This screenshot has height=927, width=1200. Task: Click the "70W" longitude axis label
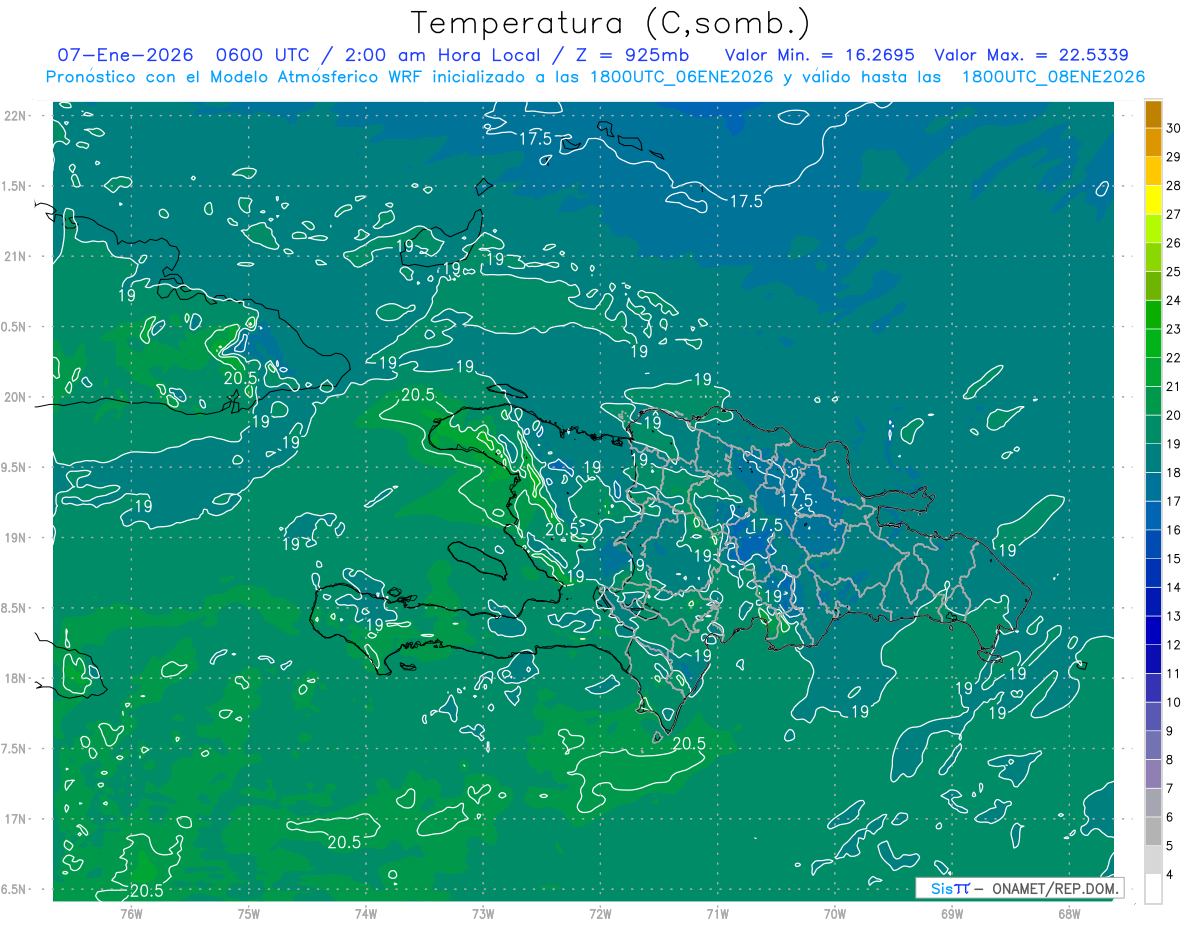pyautogui.click(x=835, y=914)
